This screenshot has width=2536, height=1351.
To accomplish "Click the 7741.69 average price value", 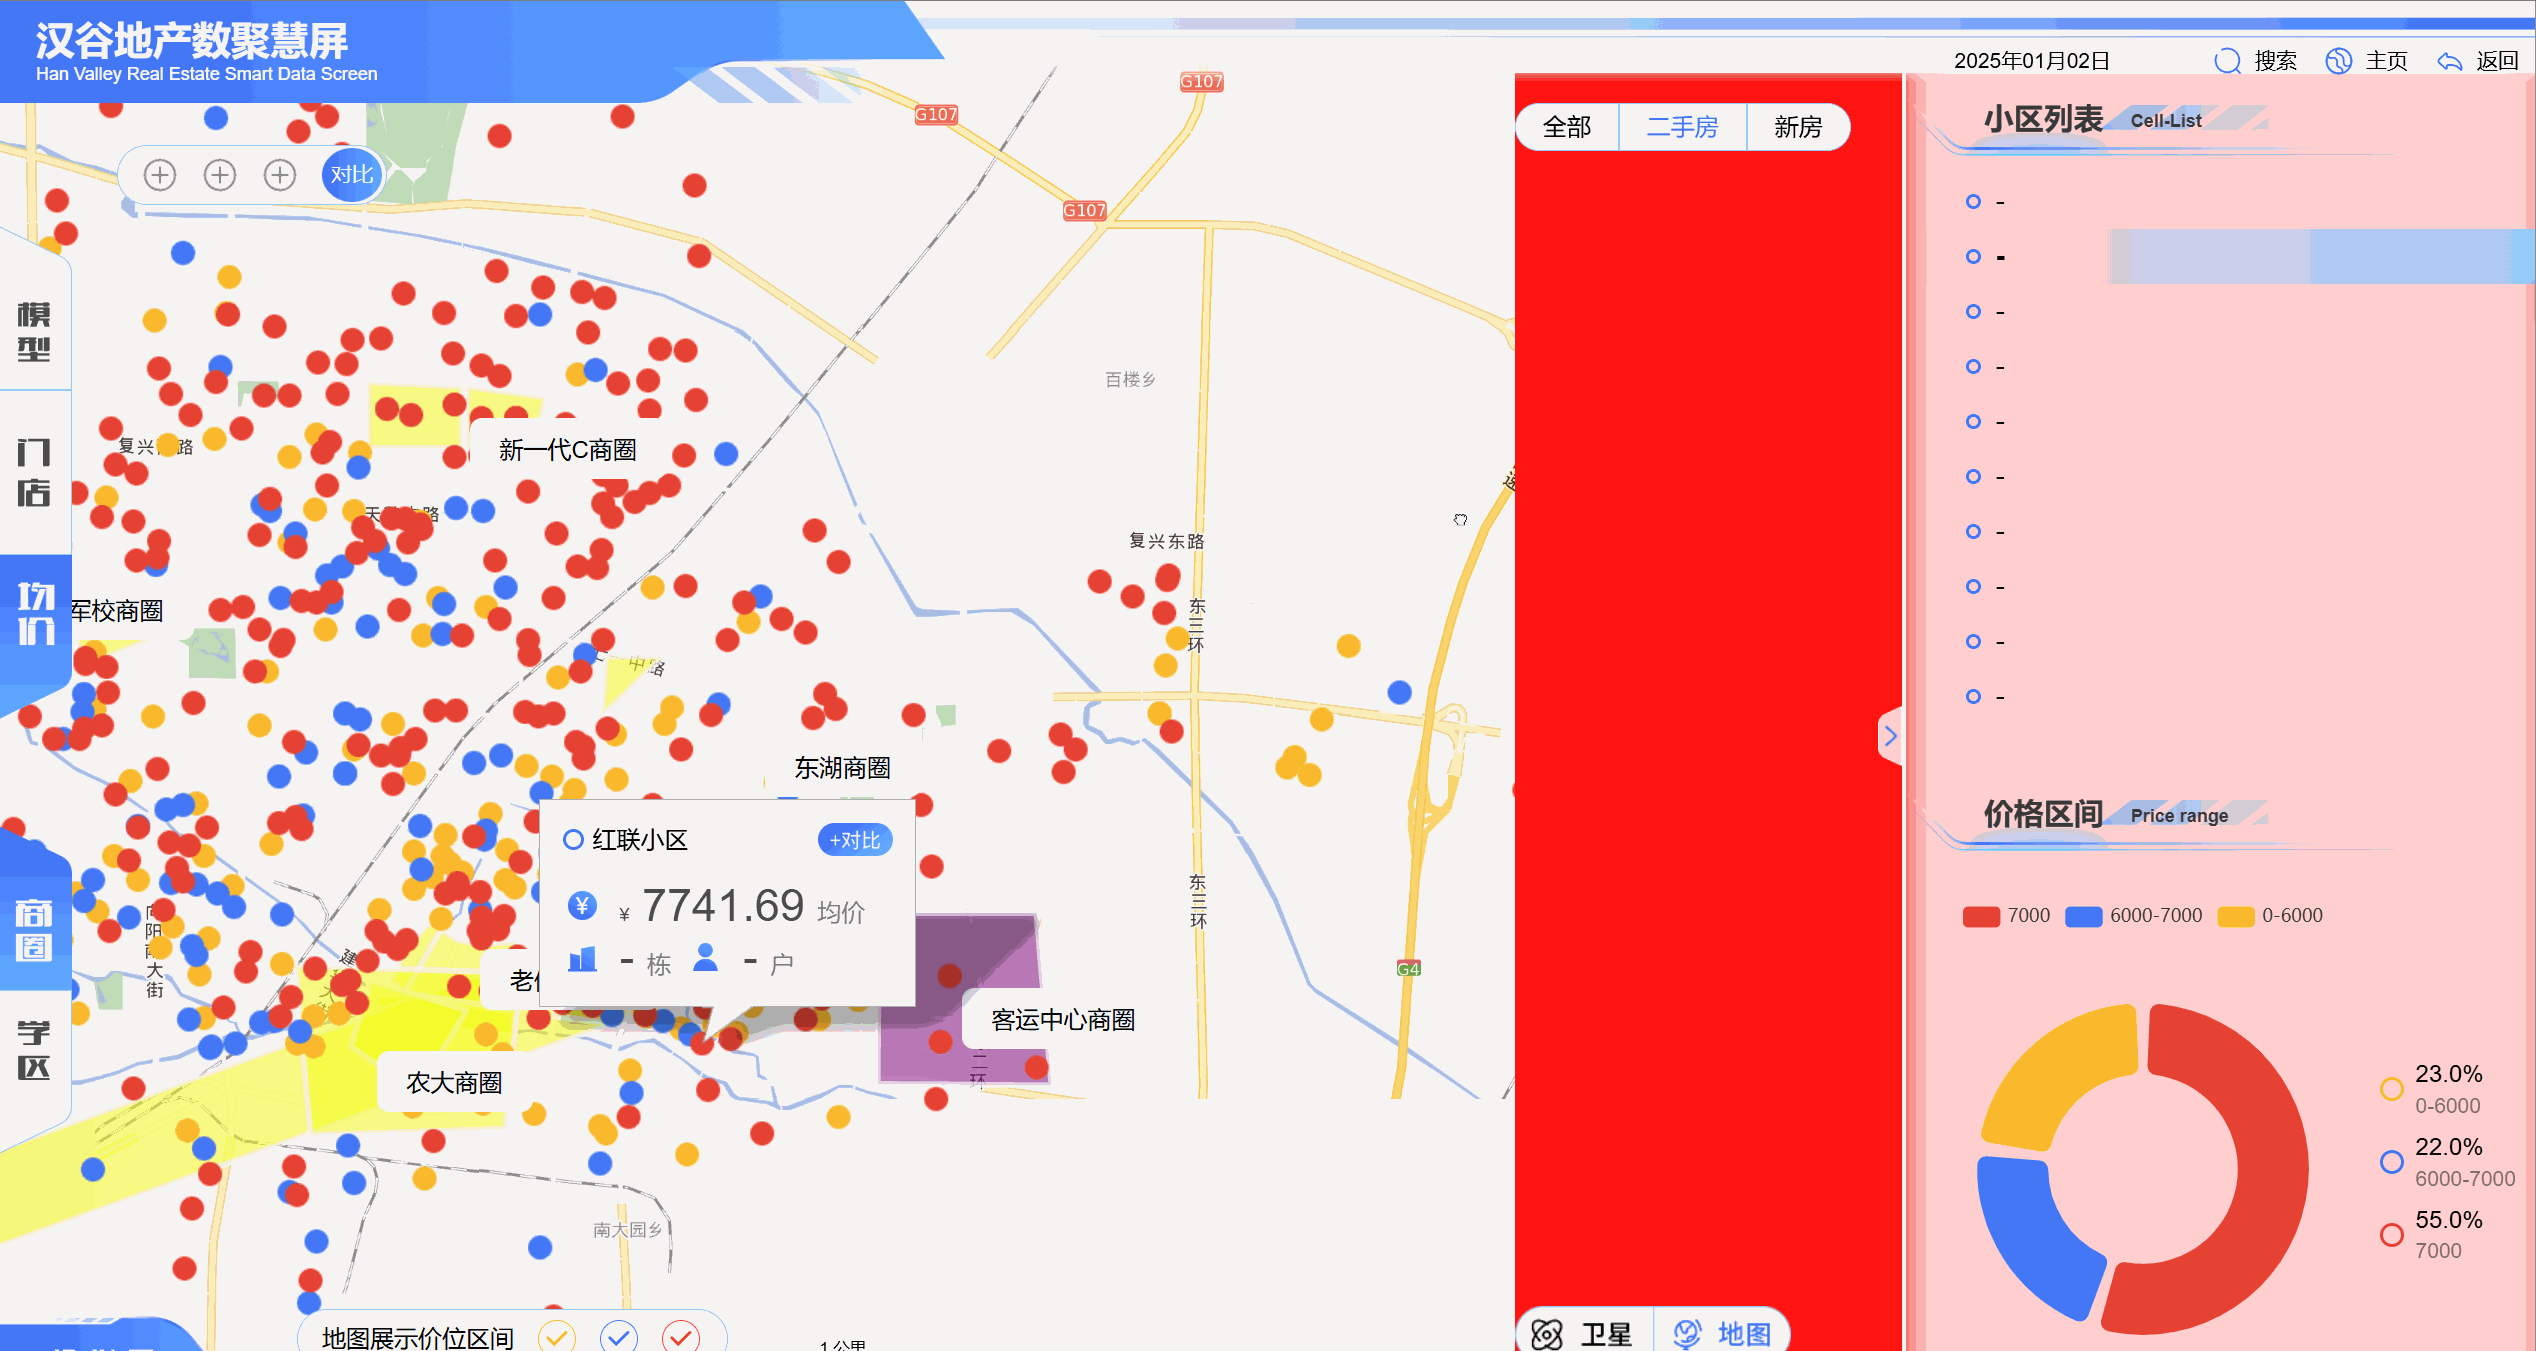I will (x=723, y=907).
